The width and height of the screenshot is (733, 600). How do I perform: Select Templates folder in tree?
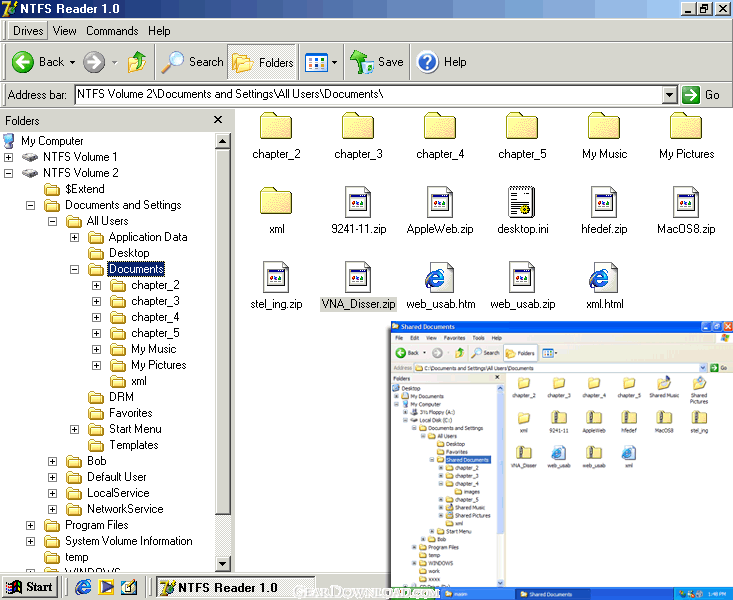[x=134, y=445]
